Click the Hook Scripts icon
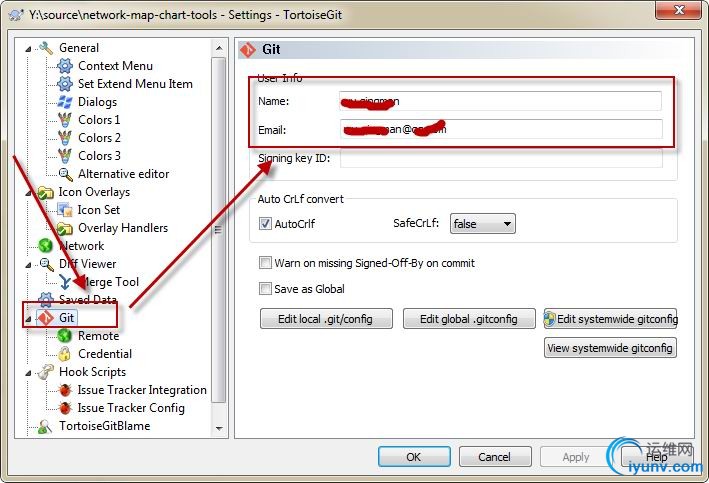Viewport: 709px width, 483px height. tap(46, 372)
